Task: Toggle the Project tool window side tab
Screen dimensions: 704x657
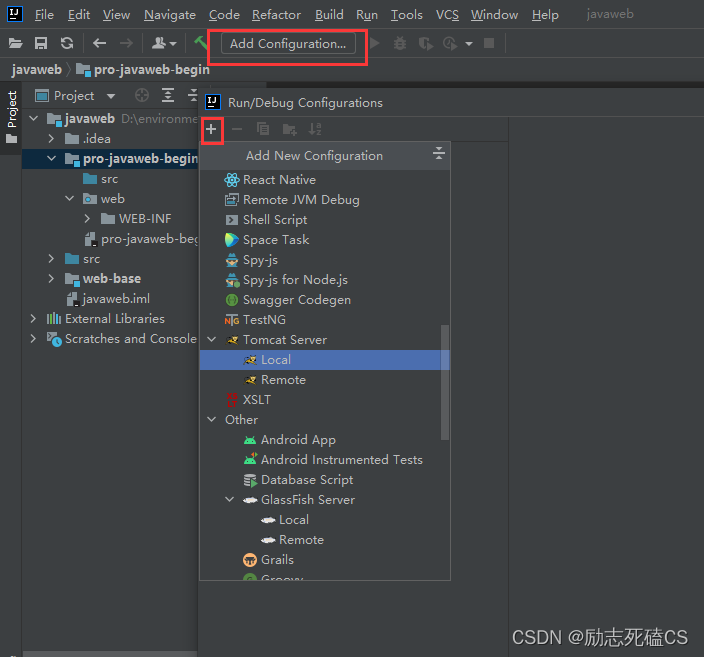Action: pos(12,118)
